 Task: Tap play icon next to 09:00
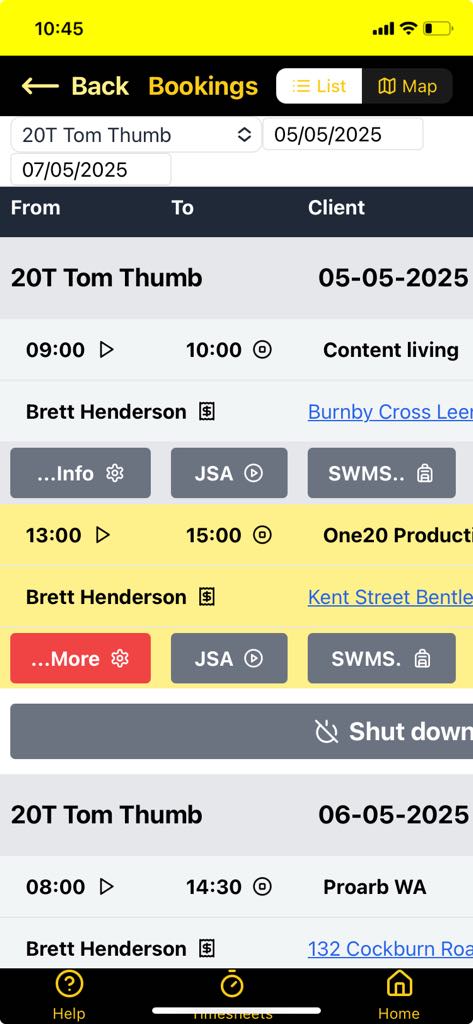pyautogui.click(x=106, y=350)
